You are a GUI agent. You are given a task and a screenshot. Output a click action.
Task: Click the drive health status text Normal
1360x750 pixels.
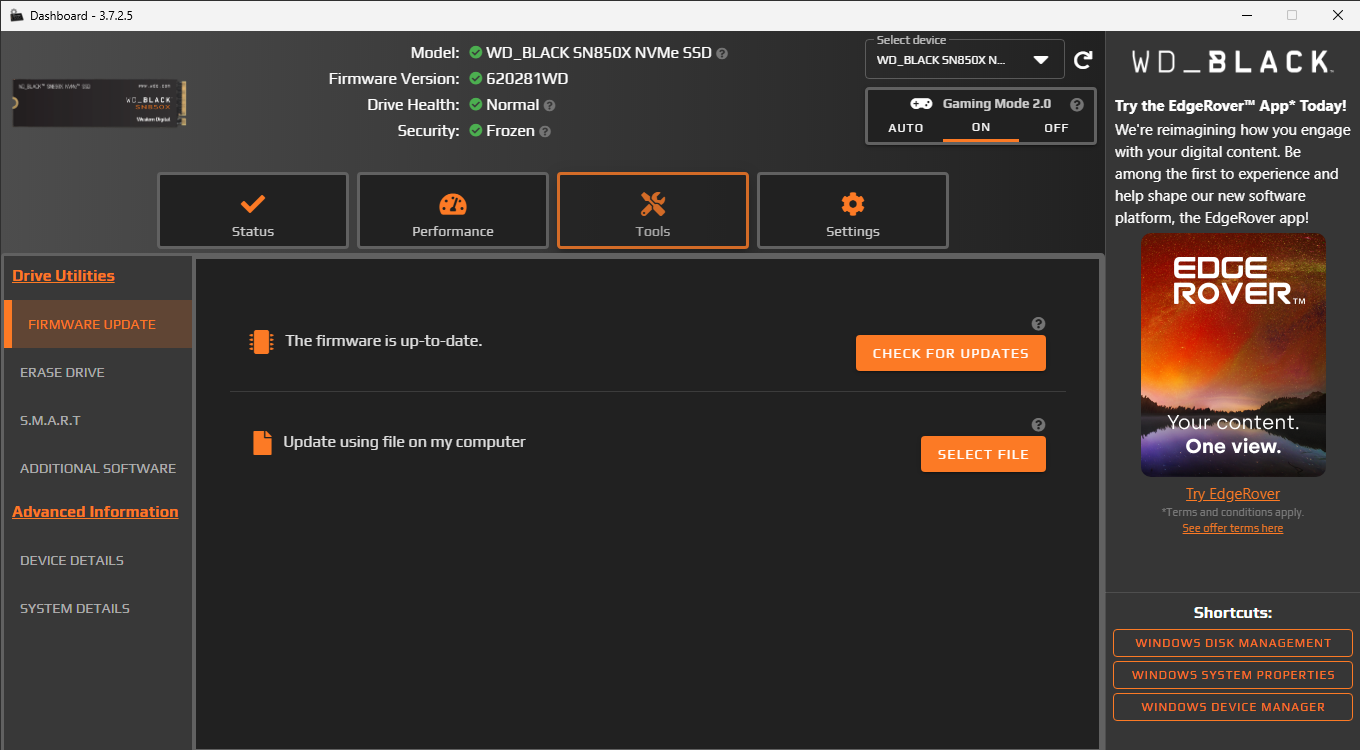[513, 105]
